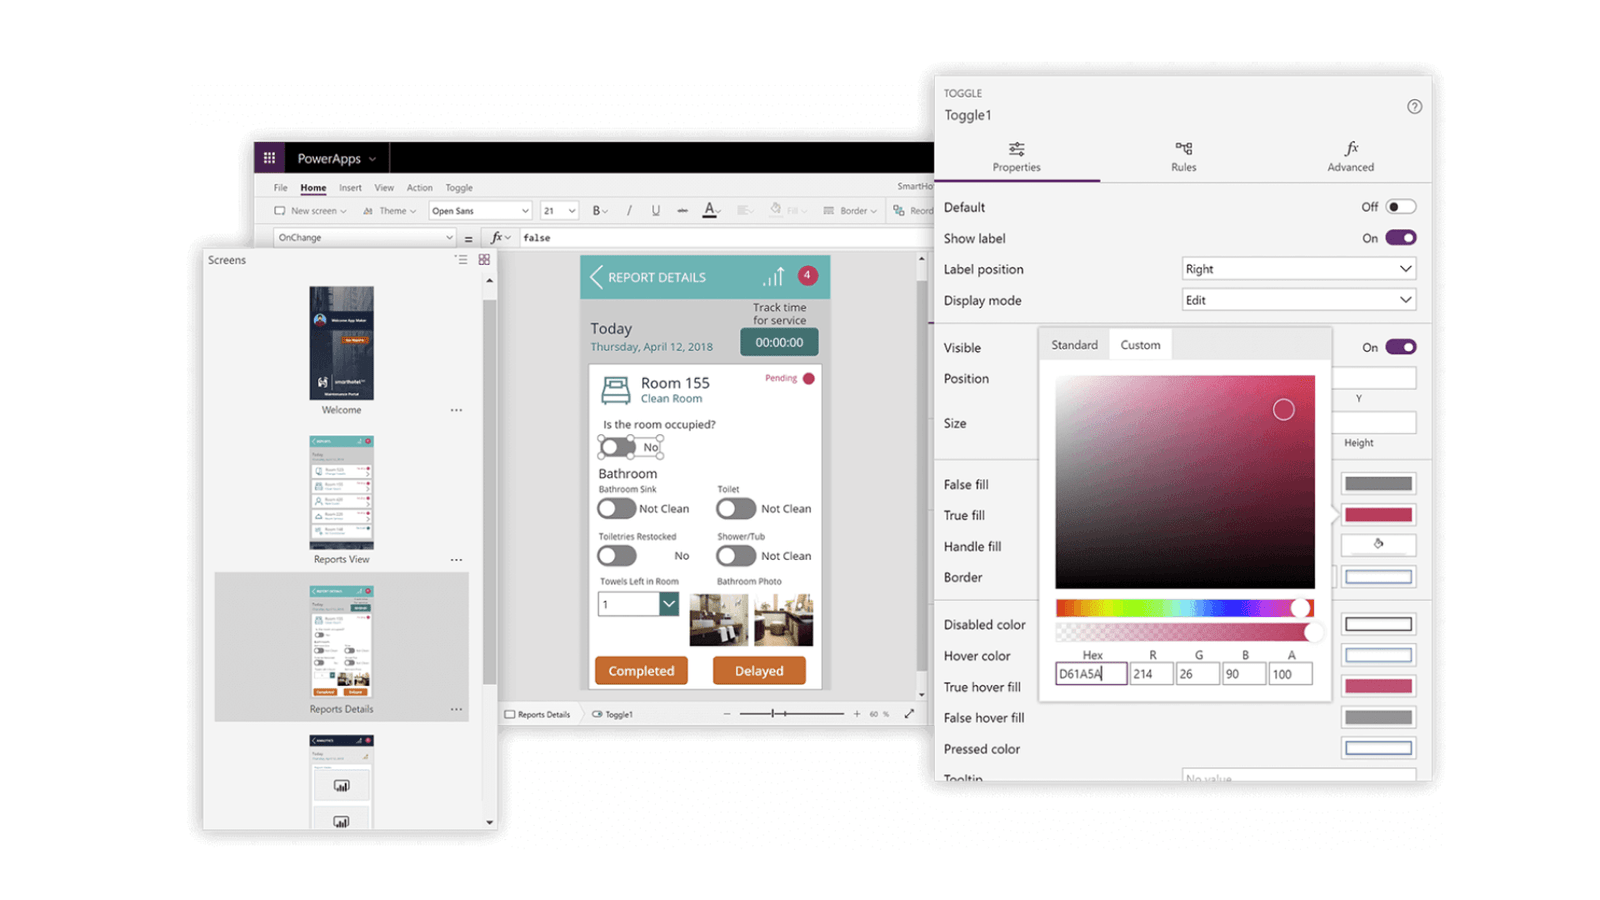Click the 00:00:00 timer button
This screenshot has width=1600, height=900.
click(779, 342)
